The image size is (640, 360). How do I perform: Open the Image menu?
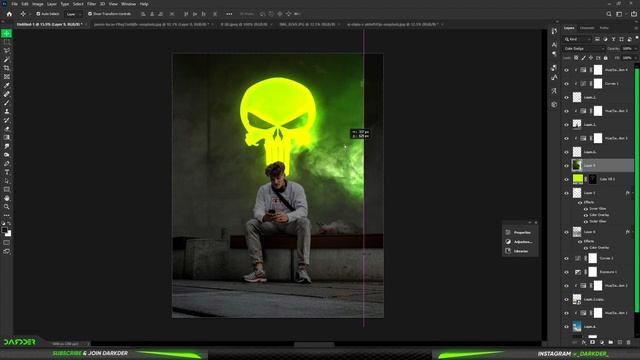[38, 4]
